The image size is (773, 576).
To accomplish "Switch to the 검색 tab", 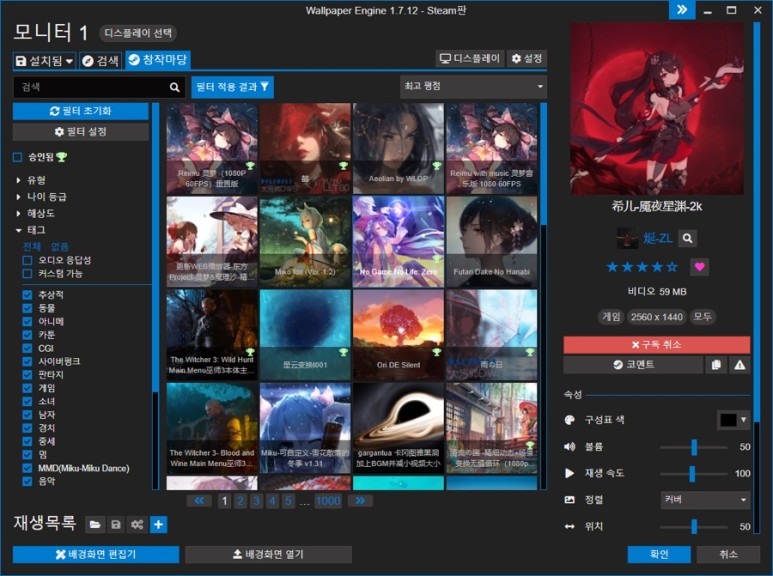I will (101, 61).
